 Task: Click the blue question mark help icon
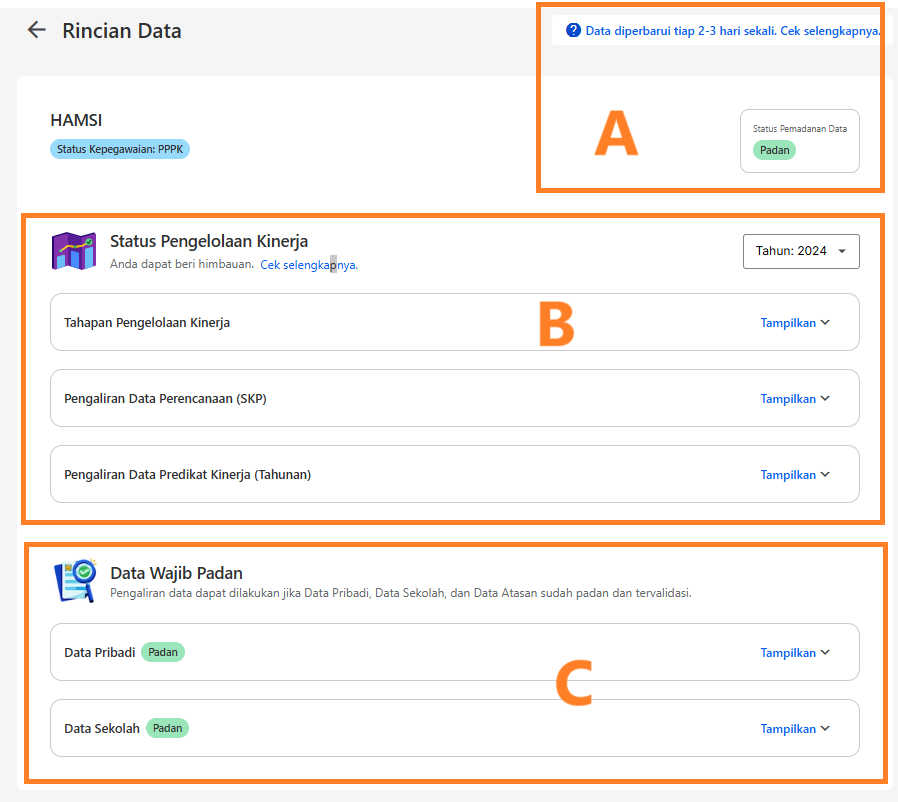click(573, 30)
